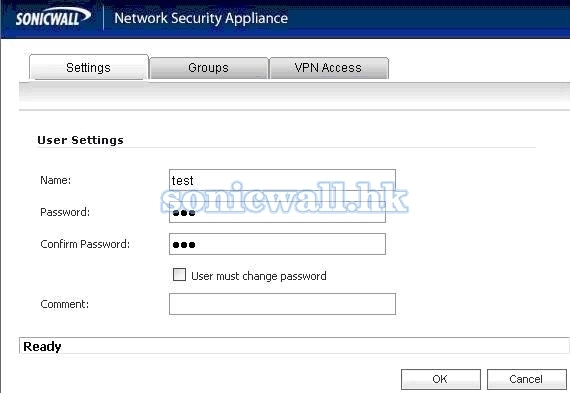Select the Confirm Password input box
This screenshot has width=570, height=393.
coord(277,244)
